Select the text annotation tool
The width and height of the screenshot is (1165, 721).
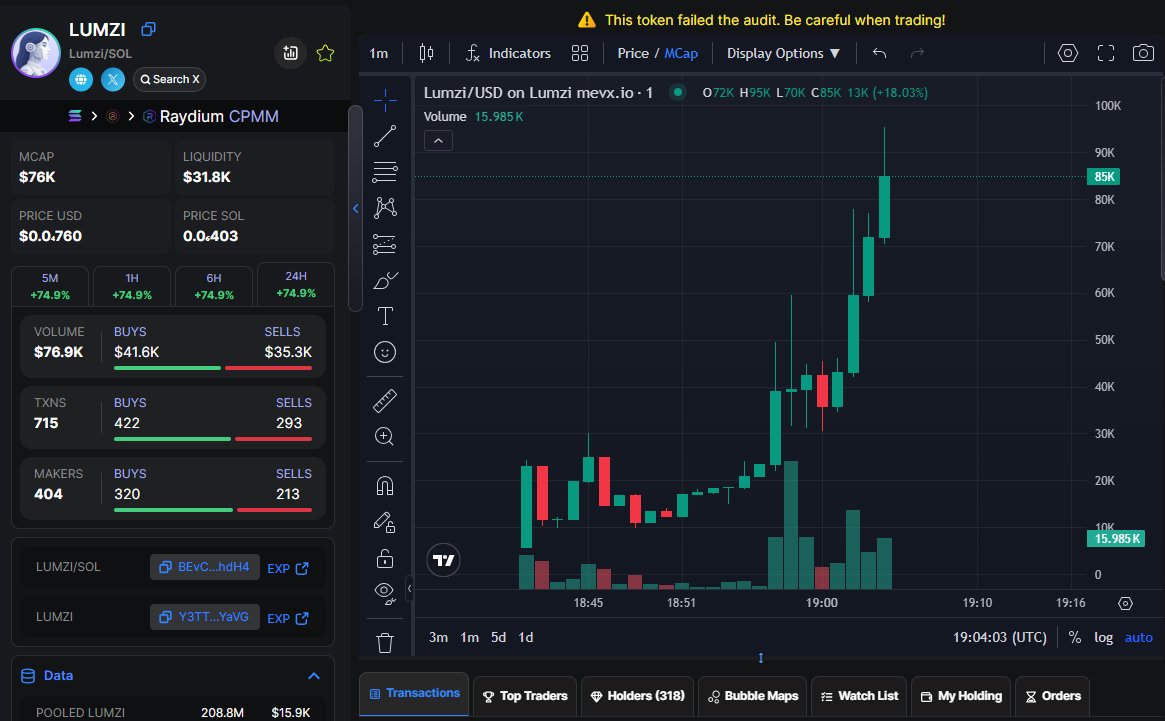click(x=385, y=316)
